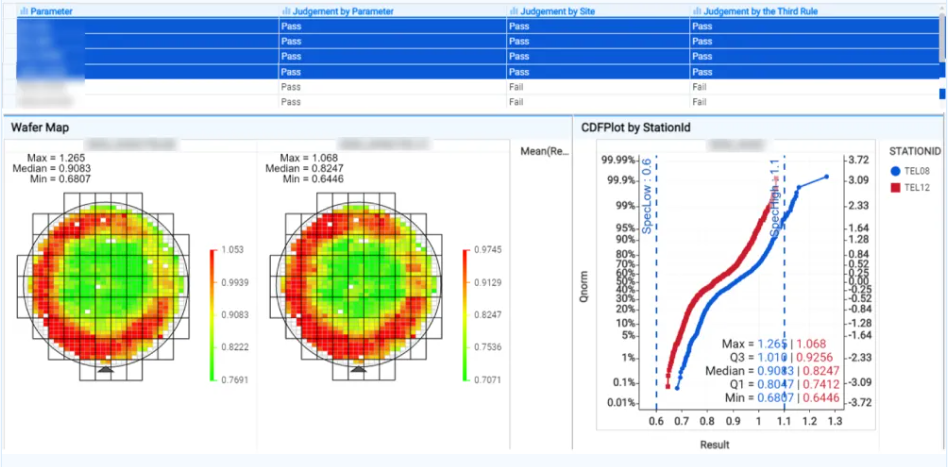Click the blue TEL08 legend marker

click(895, 171)
